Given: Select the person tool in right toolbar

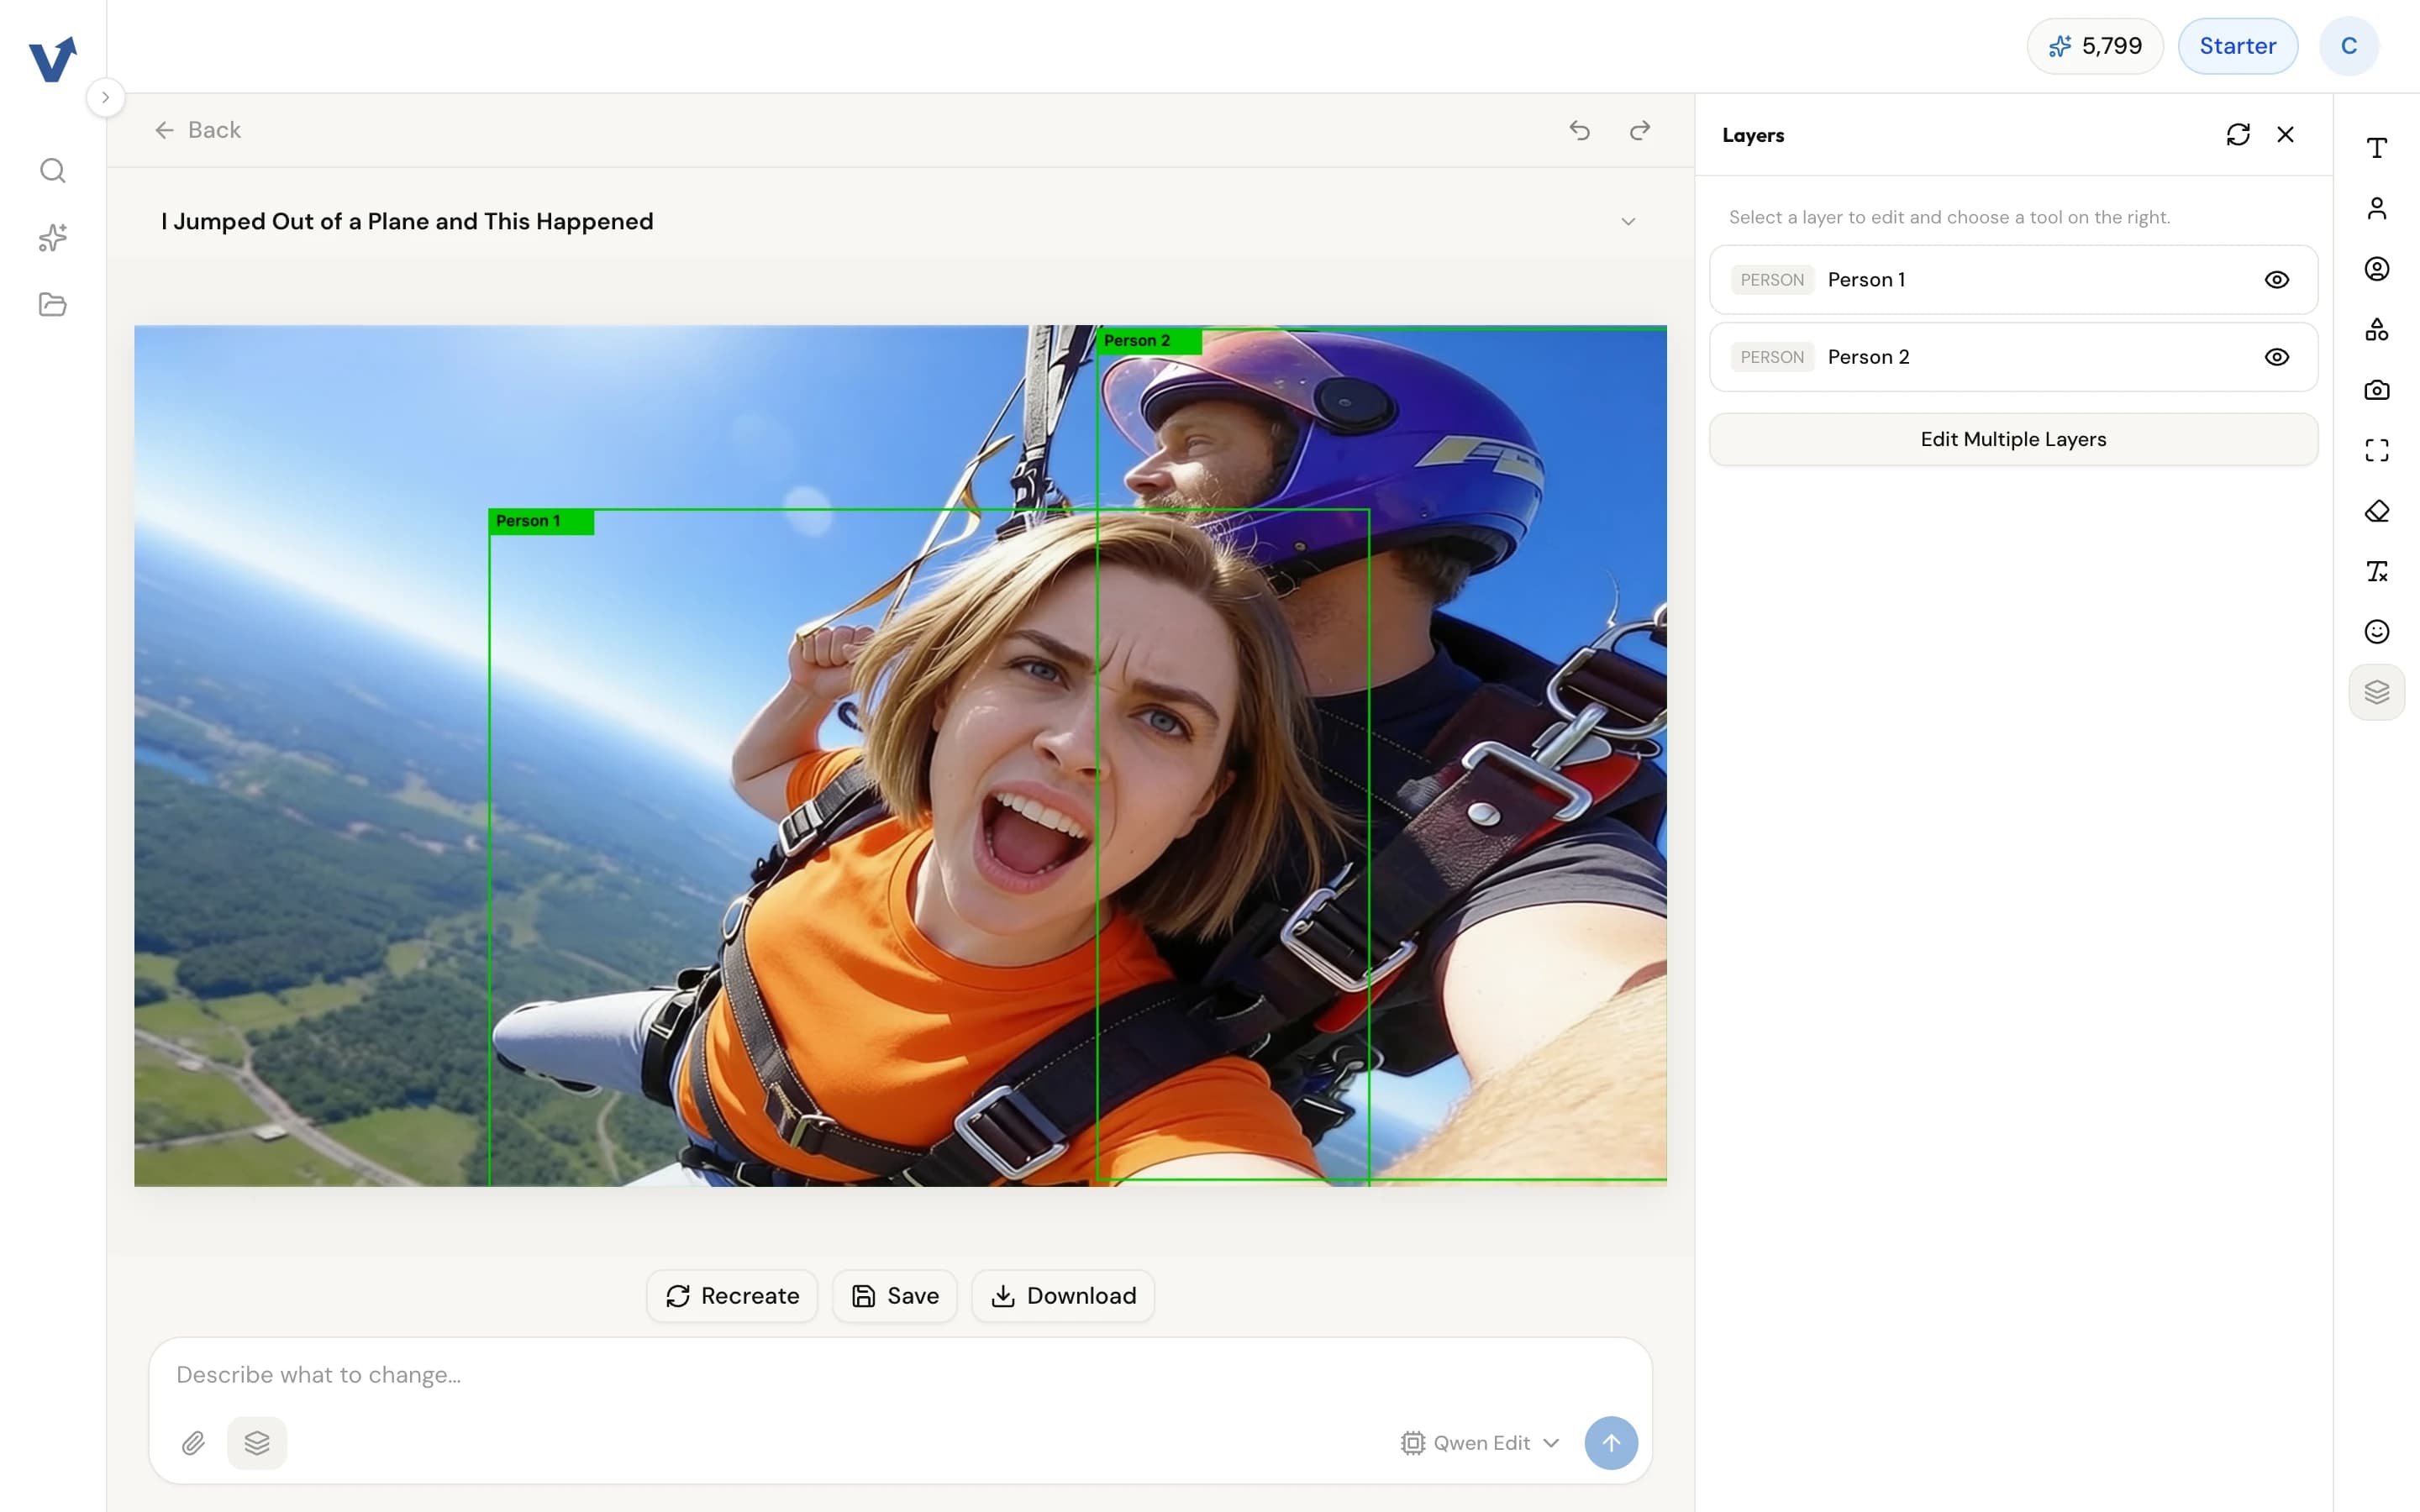Looking at the screenshot, I should point(2376,208).
